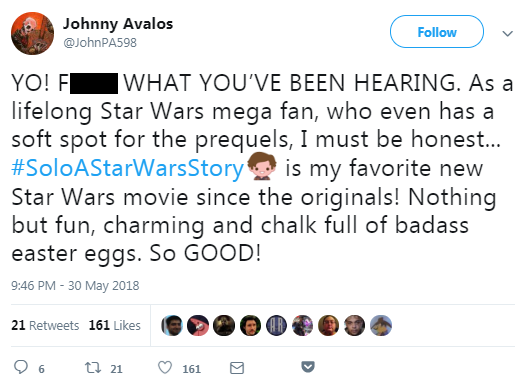This screenshot has height=385, width=531.
Task: Visit the @JohnPA598 handle
Action: point(100,43)
